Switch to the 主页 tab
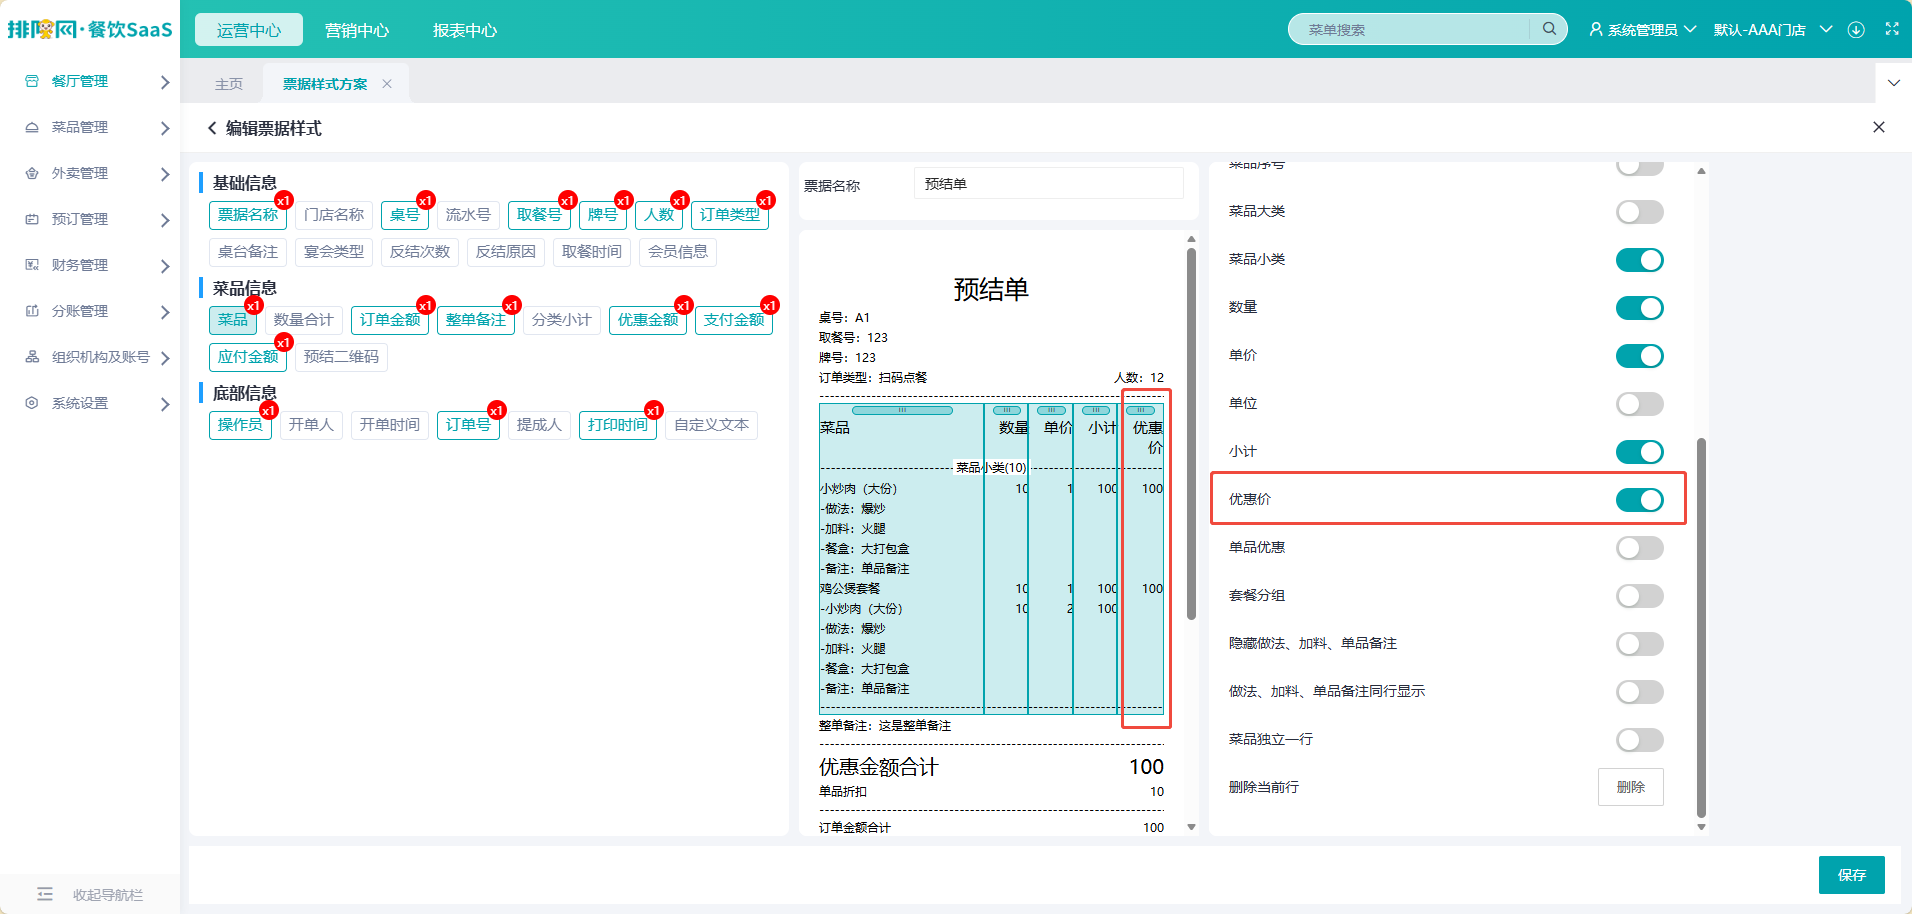1912x914 pixels. 229,84
